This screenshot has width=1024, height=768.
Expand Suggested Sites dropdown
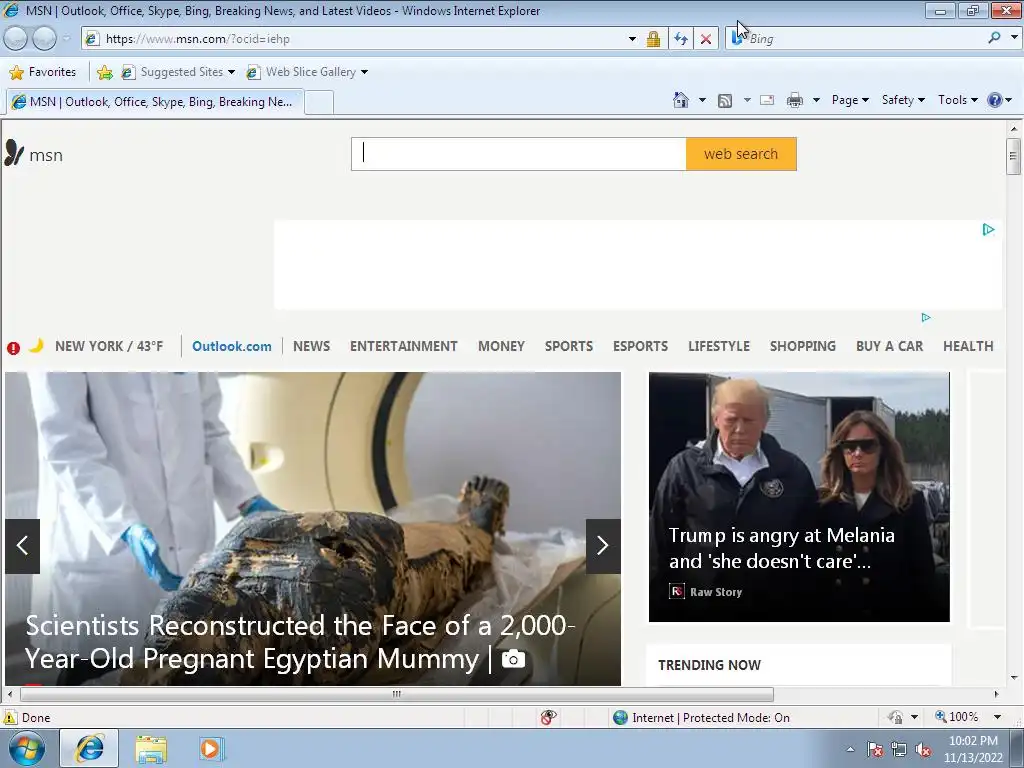tap(231, 72)
